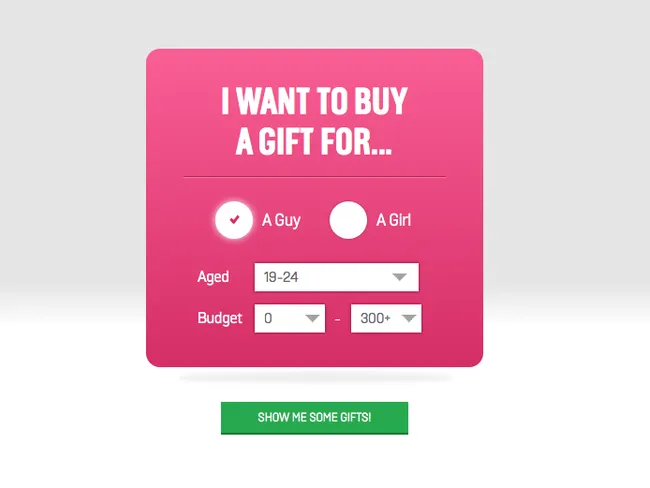Toggle the A Guy radio circle
The height and width of the screenshot is (488, 650).
coord(234,220)
